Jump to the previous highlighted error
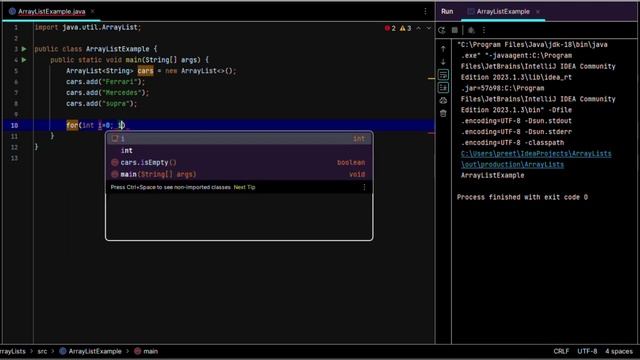This screenshot has width=640, height=360. [418, 28]
